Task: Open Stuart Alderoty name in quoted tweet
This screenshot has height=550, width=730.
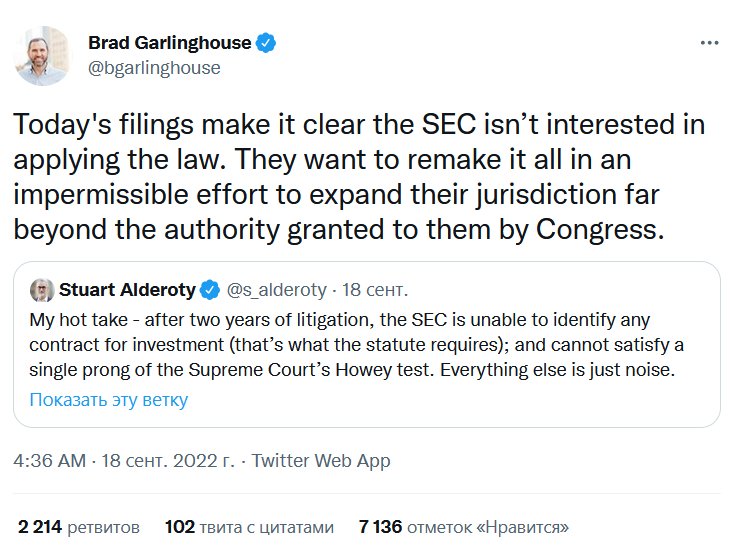Action: [127, 290]
